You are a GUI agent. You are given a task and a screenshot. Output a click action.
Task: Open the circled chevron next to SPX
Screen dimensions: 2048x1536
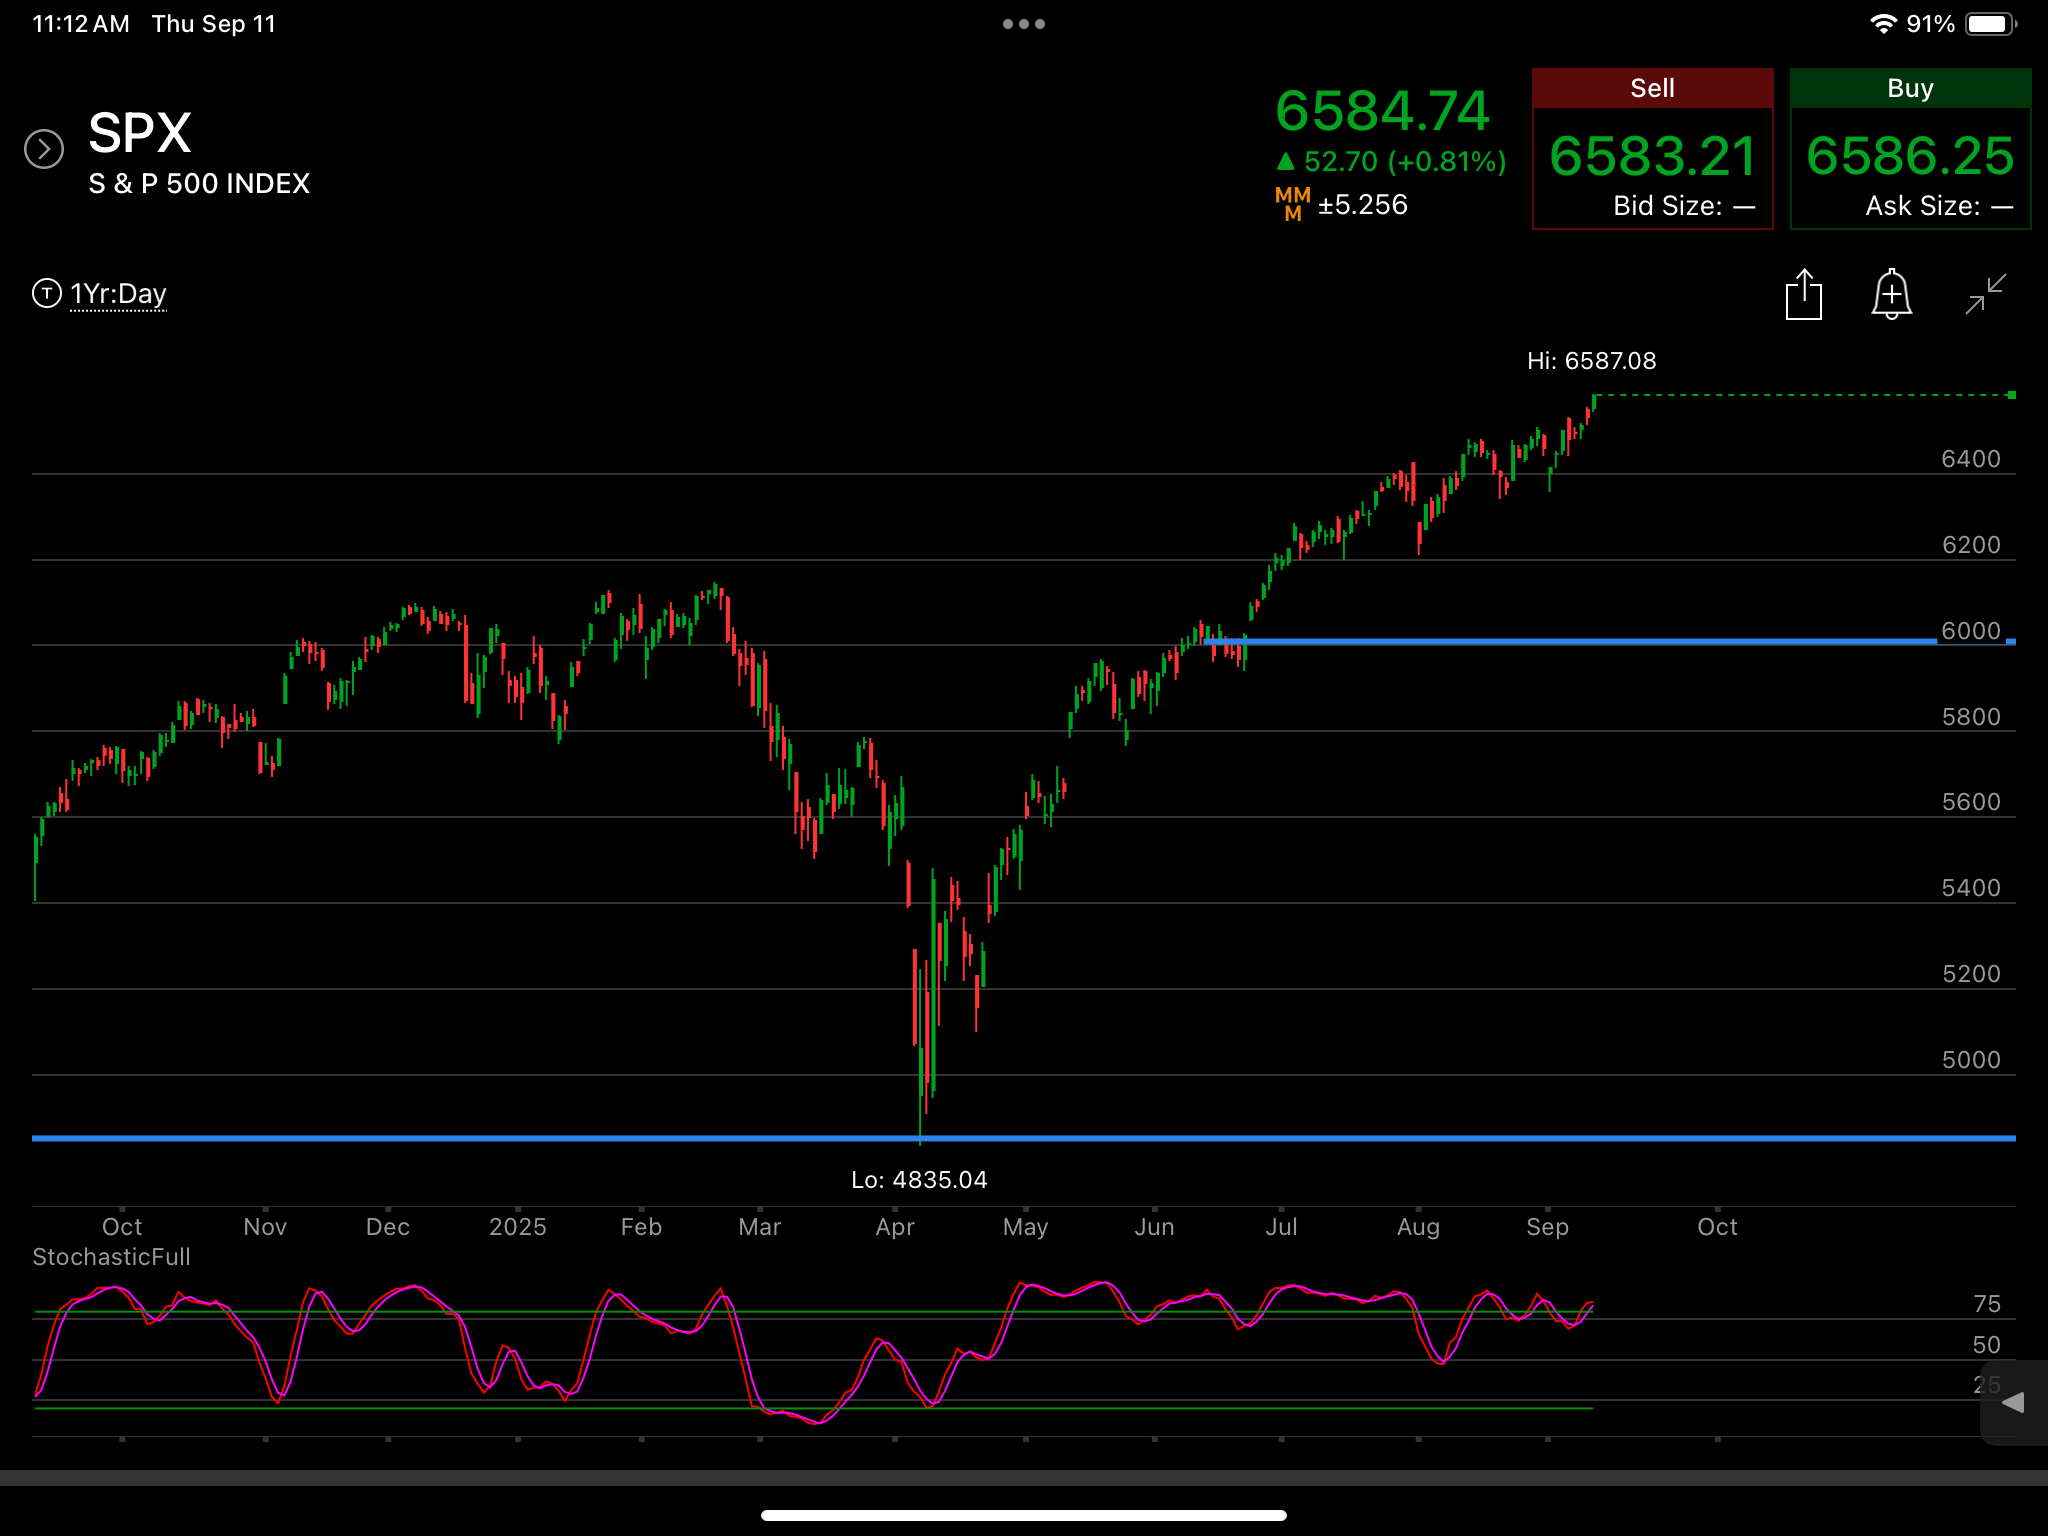click(44, 149)
